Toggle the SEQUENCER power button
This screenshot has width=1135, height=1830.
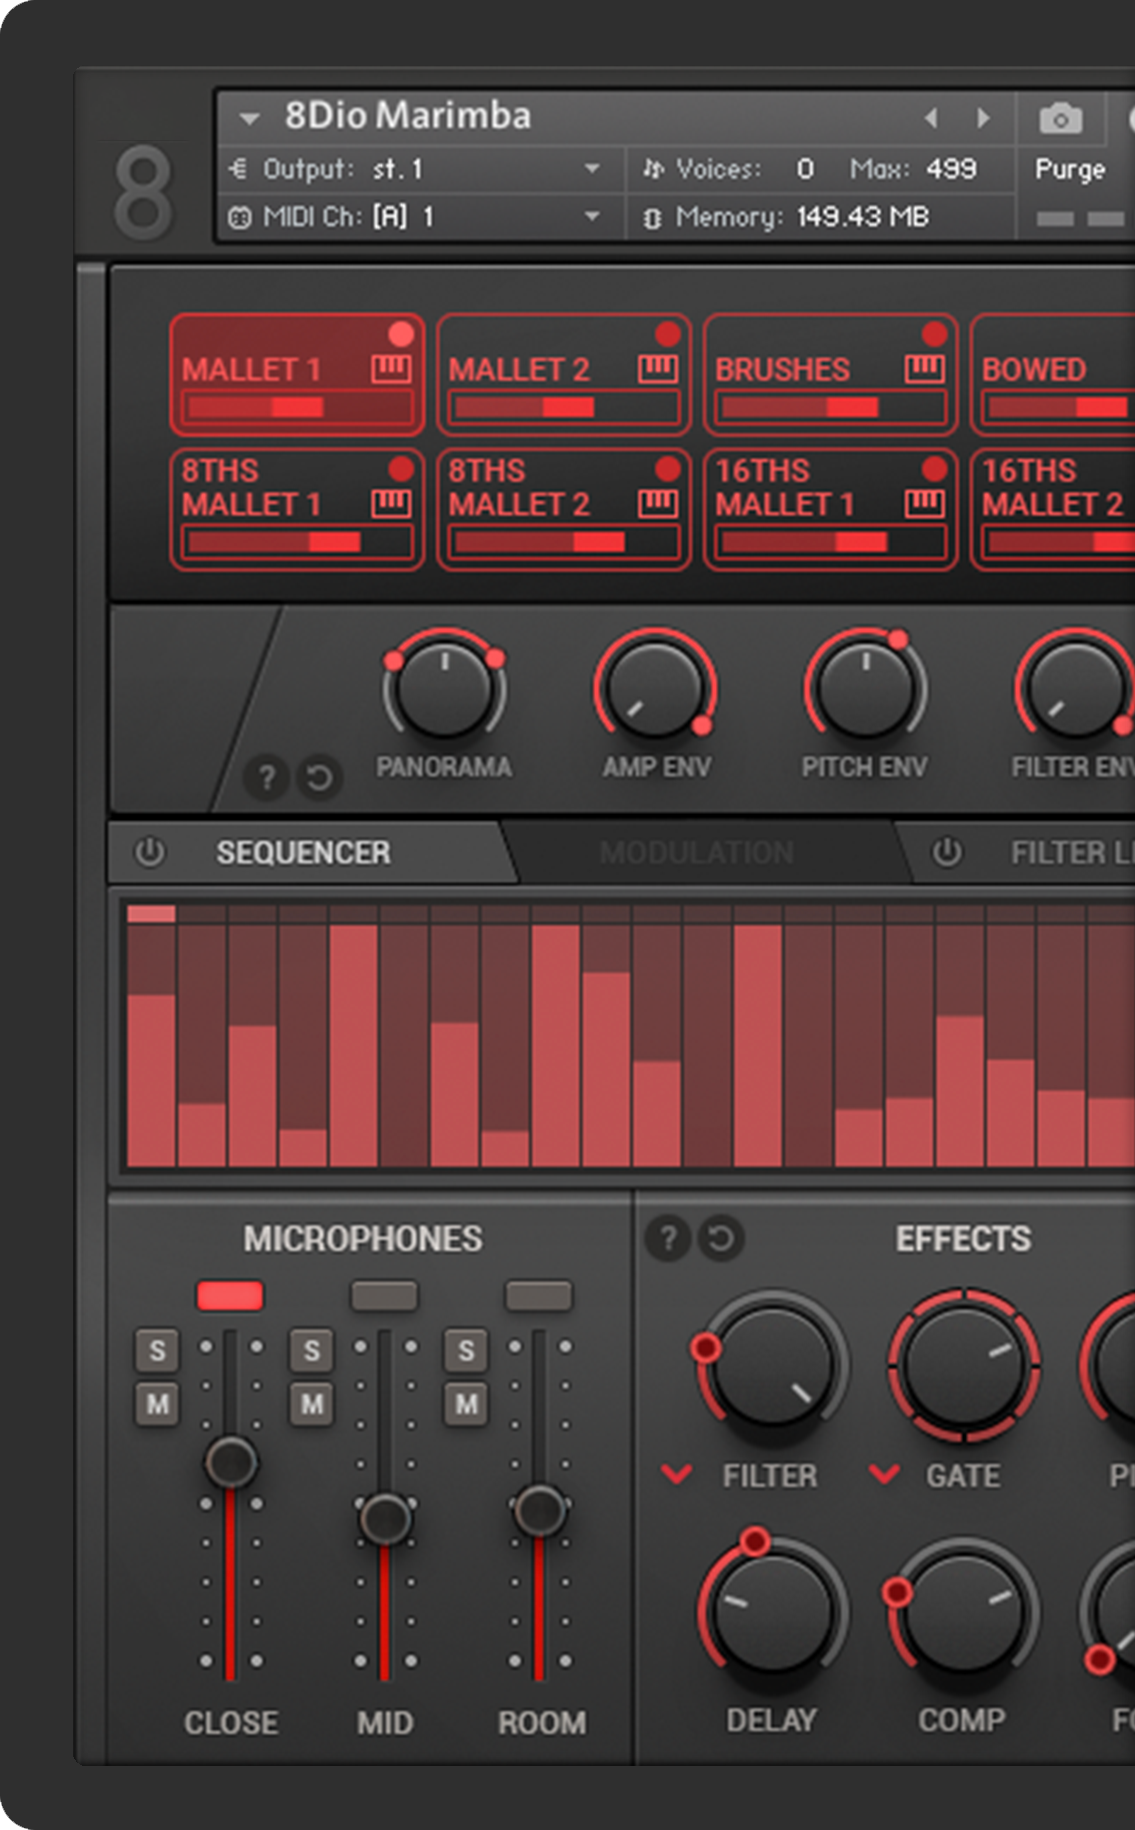click(150, 853)
